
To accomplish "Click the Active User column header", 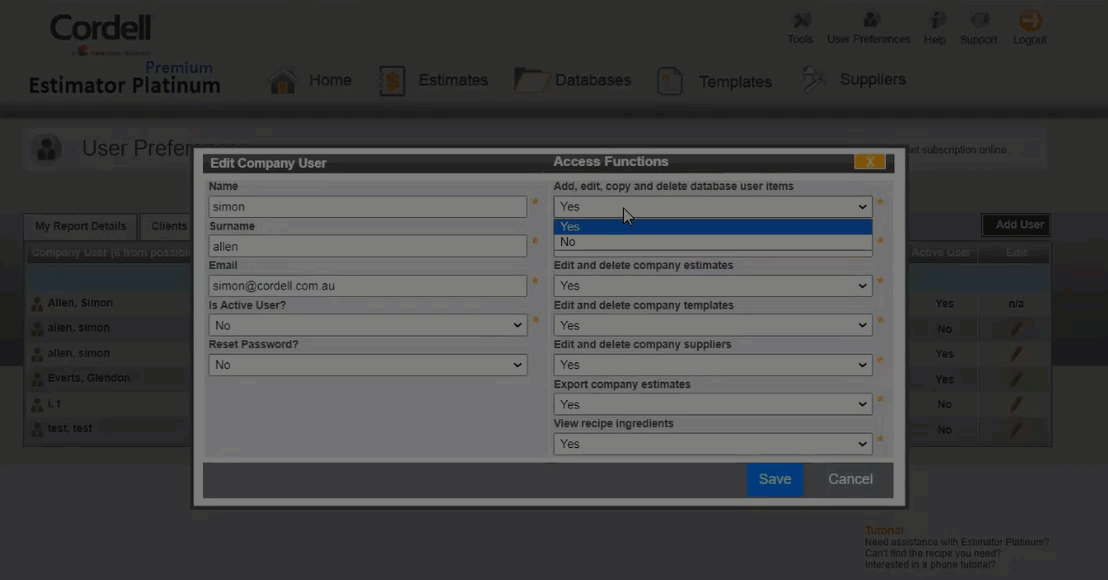I will click(940, 252).
